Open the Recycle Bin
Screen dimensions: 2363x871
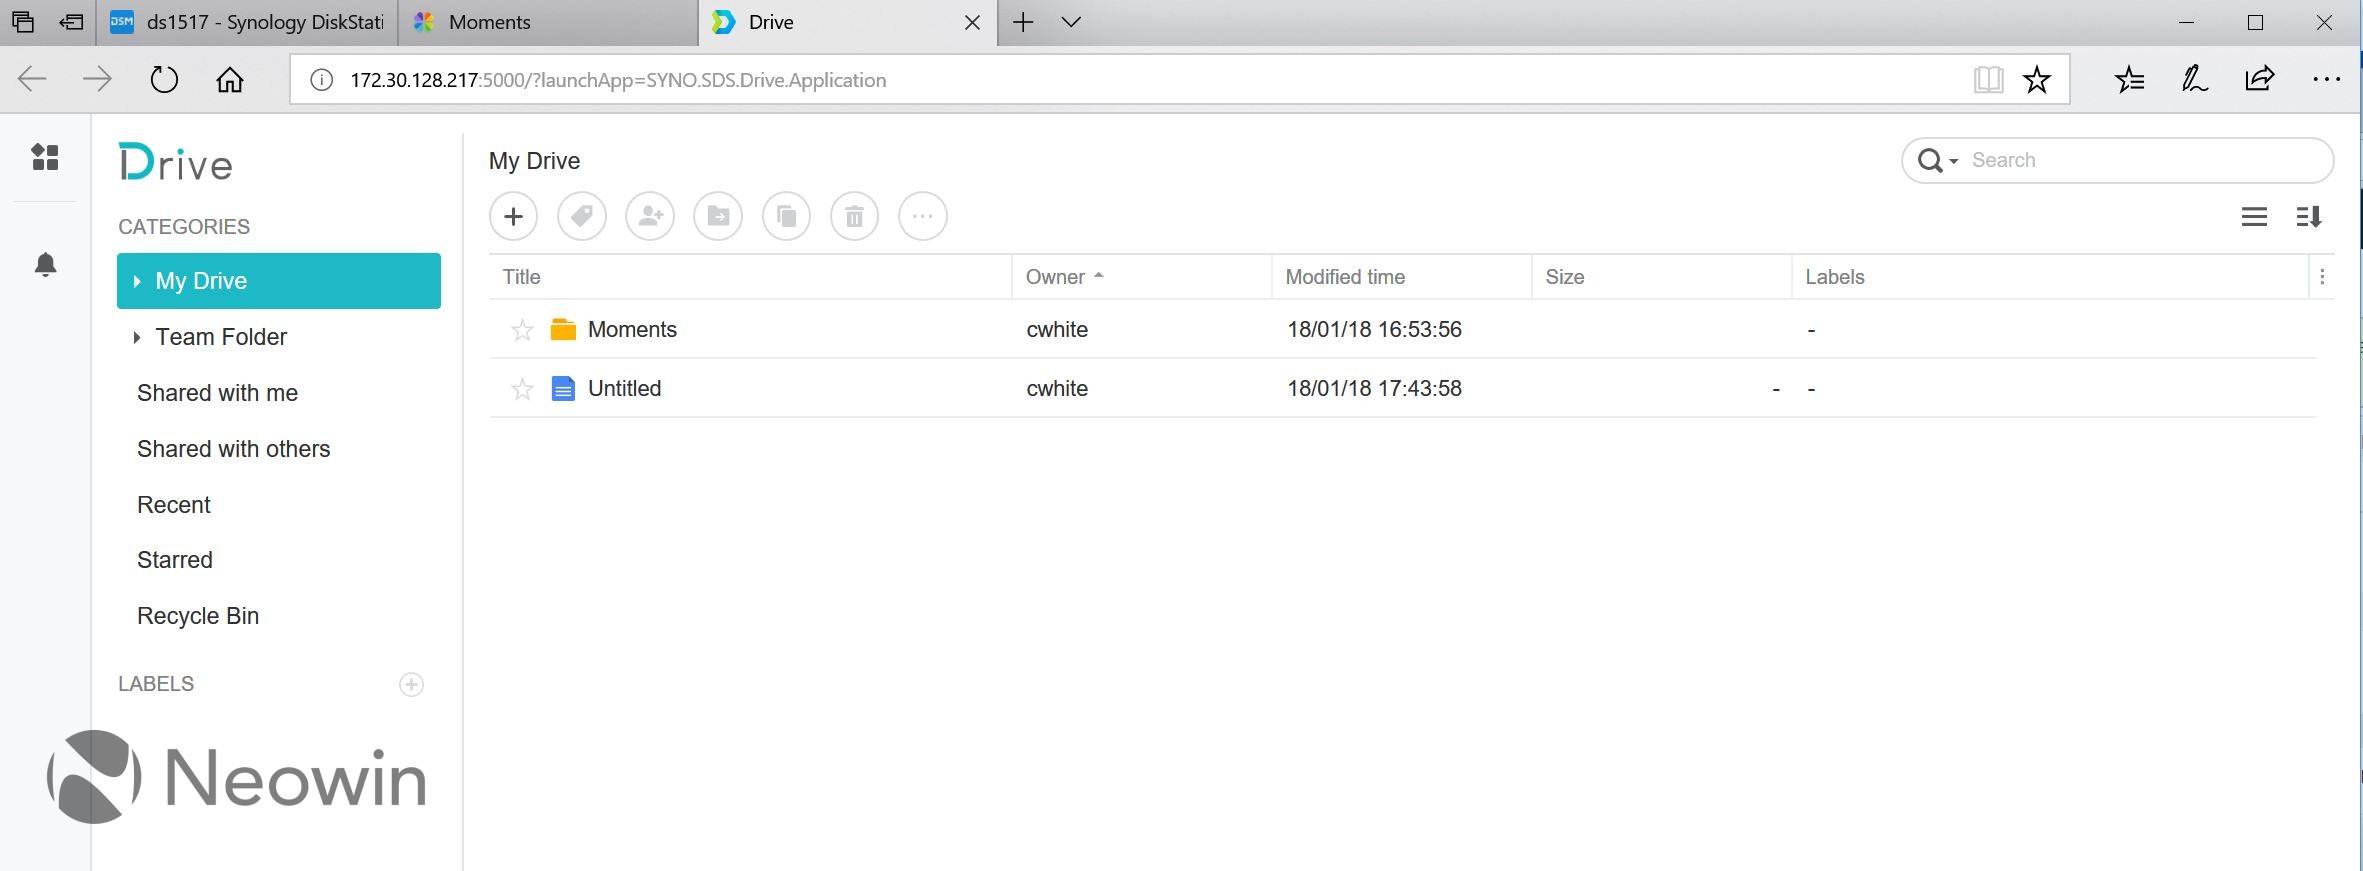click(x=198, y=616)
